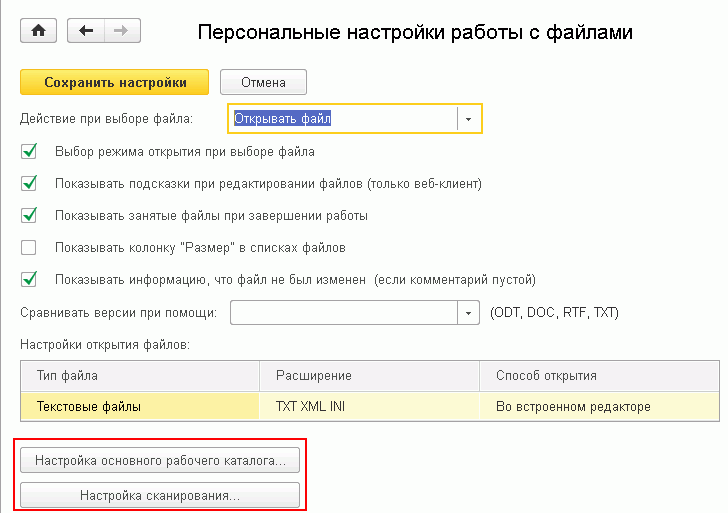Open the Действие при выборе файла dropdown

coord(470,119)
